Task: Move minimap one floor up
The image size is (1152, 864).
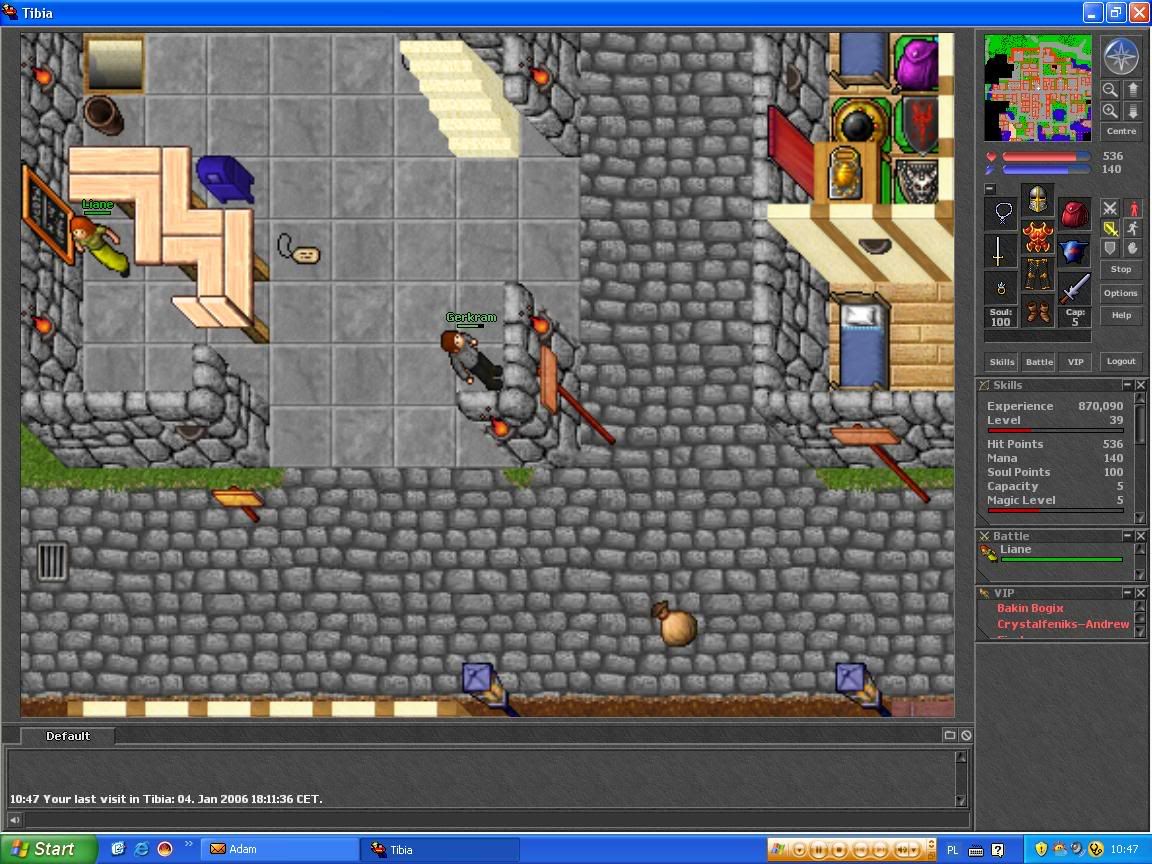Action: tap(1132, 90)
